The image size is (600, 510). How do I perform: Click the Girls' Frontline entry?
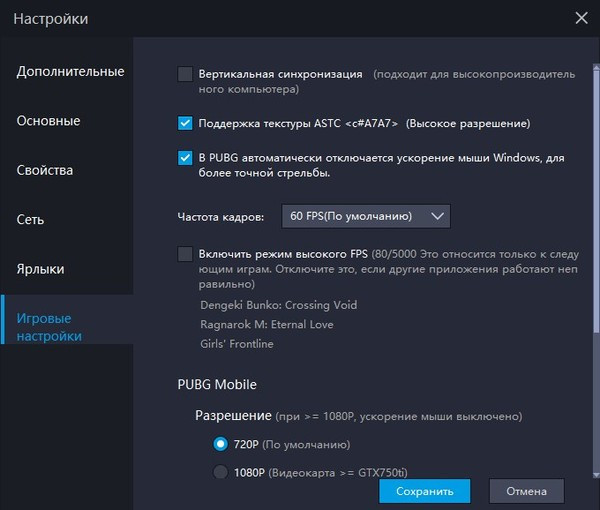pyautogui.click(x=237, y=344)
